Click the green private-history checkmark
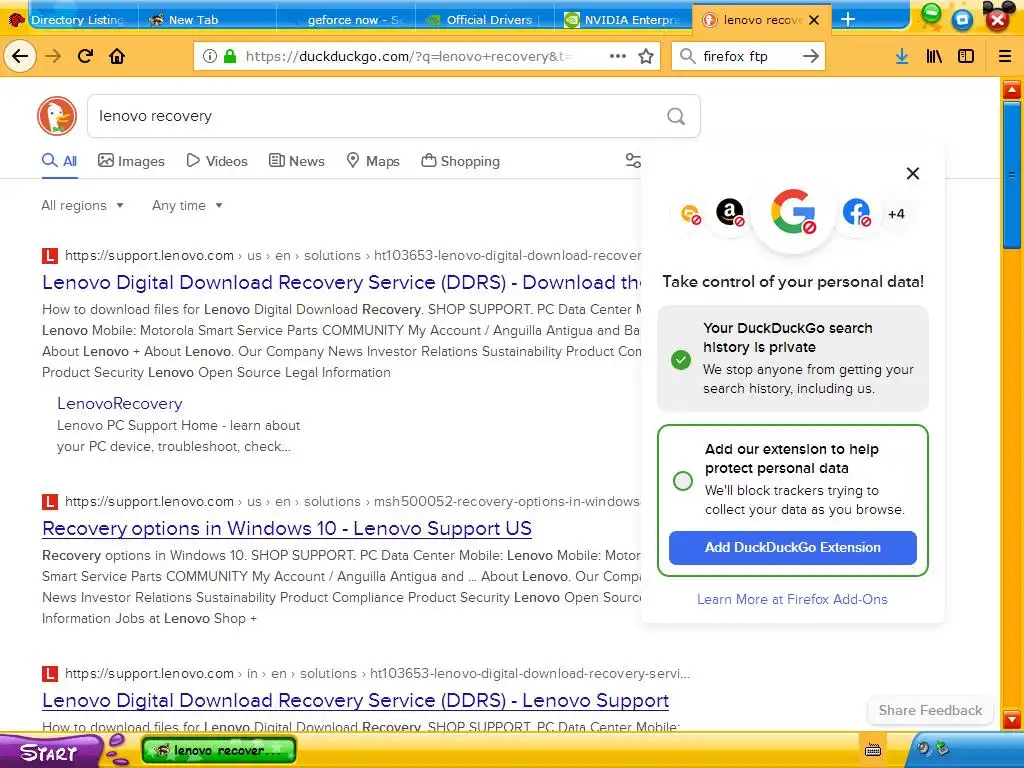Screen dimensions: 1024x768 (680, 359)
